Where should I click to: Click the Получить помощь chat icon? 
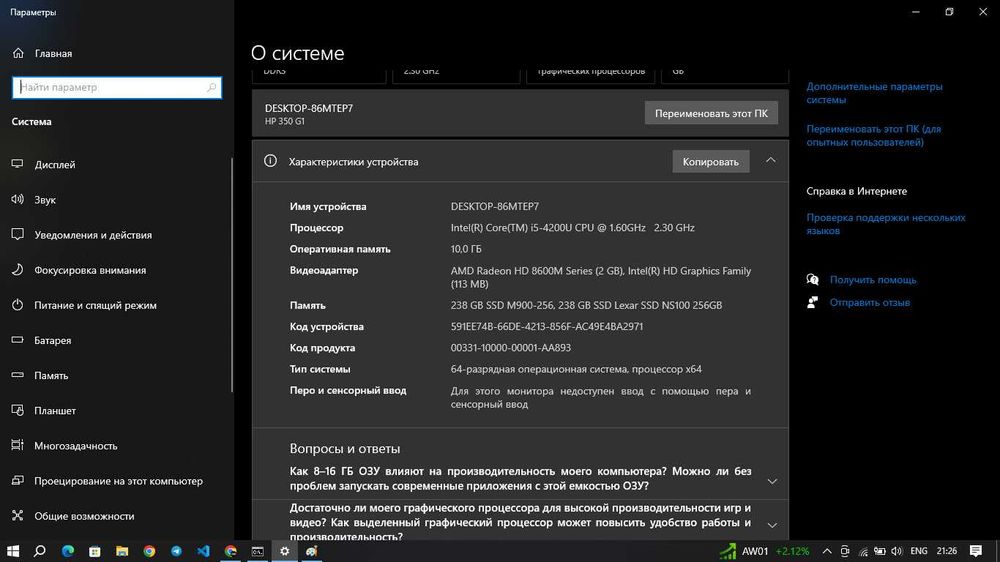pyautogui.click(x=812, y=279)
